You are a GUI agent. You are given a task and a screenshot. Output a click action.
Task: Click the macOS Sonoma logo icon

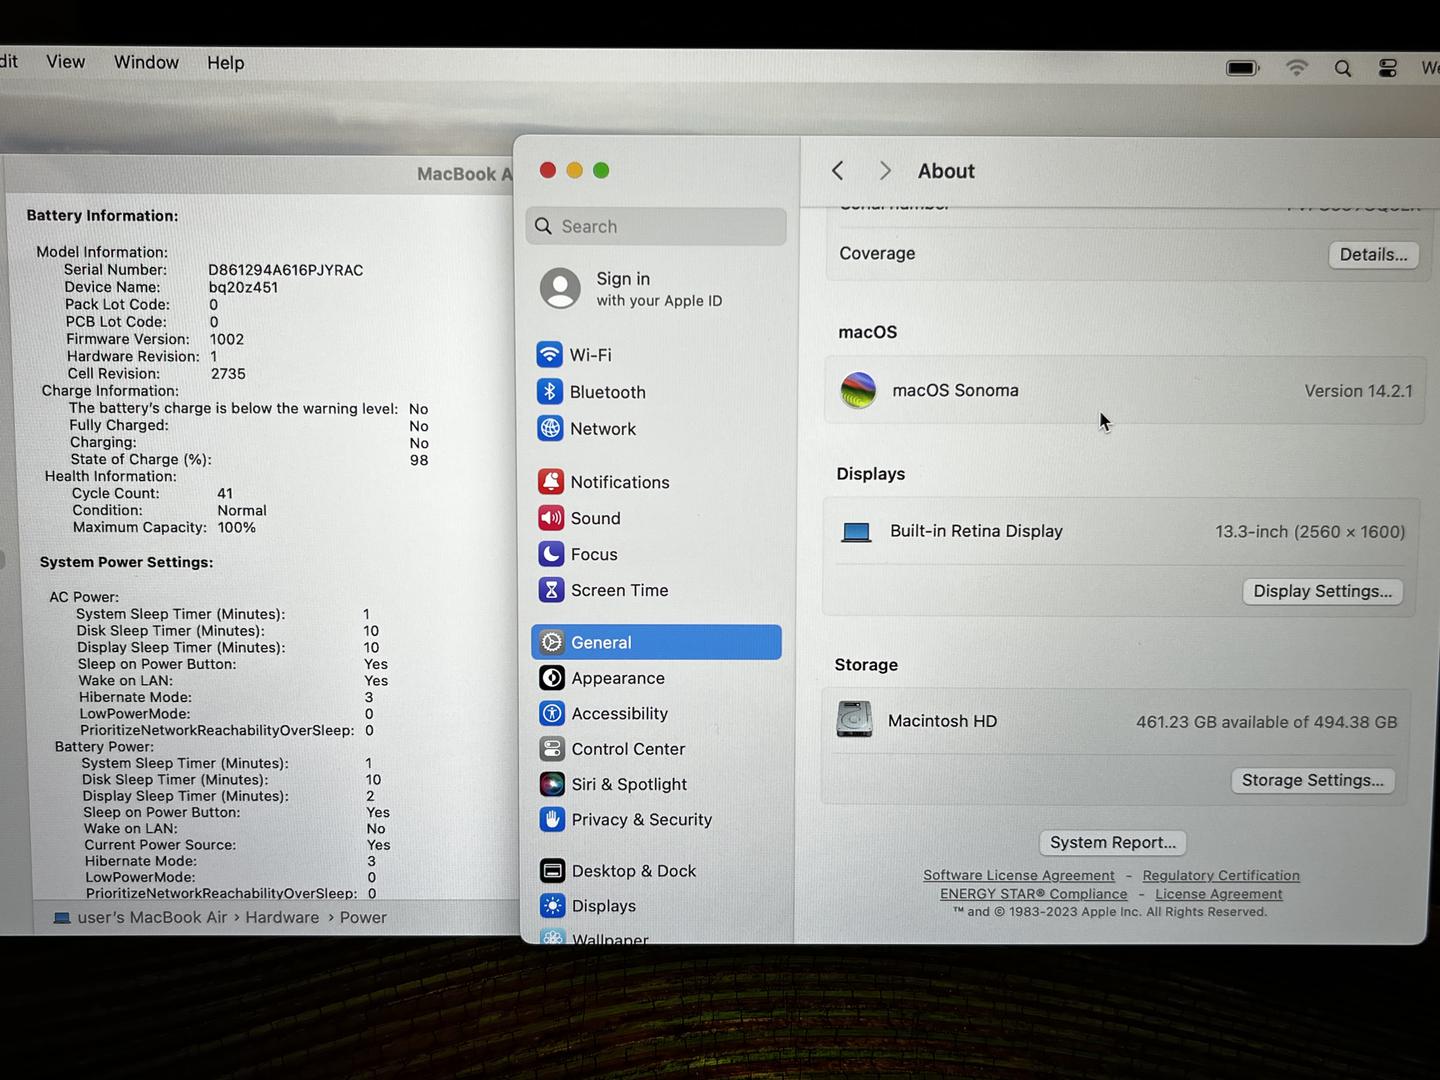coord(858,391)
